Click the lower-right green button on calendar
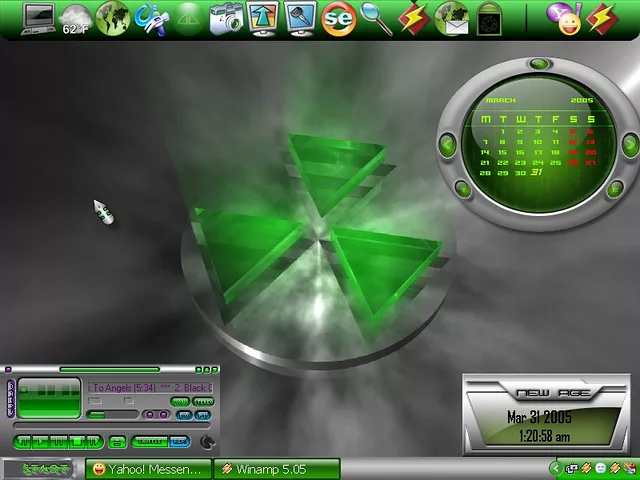640x480 pixels. 615,189
